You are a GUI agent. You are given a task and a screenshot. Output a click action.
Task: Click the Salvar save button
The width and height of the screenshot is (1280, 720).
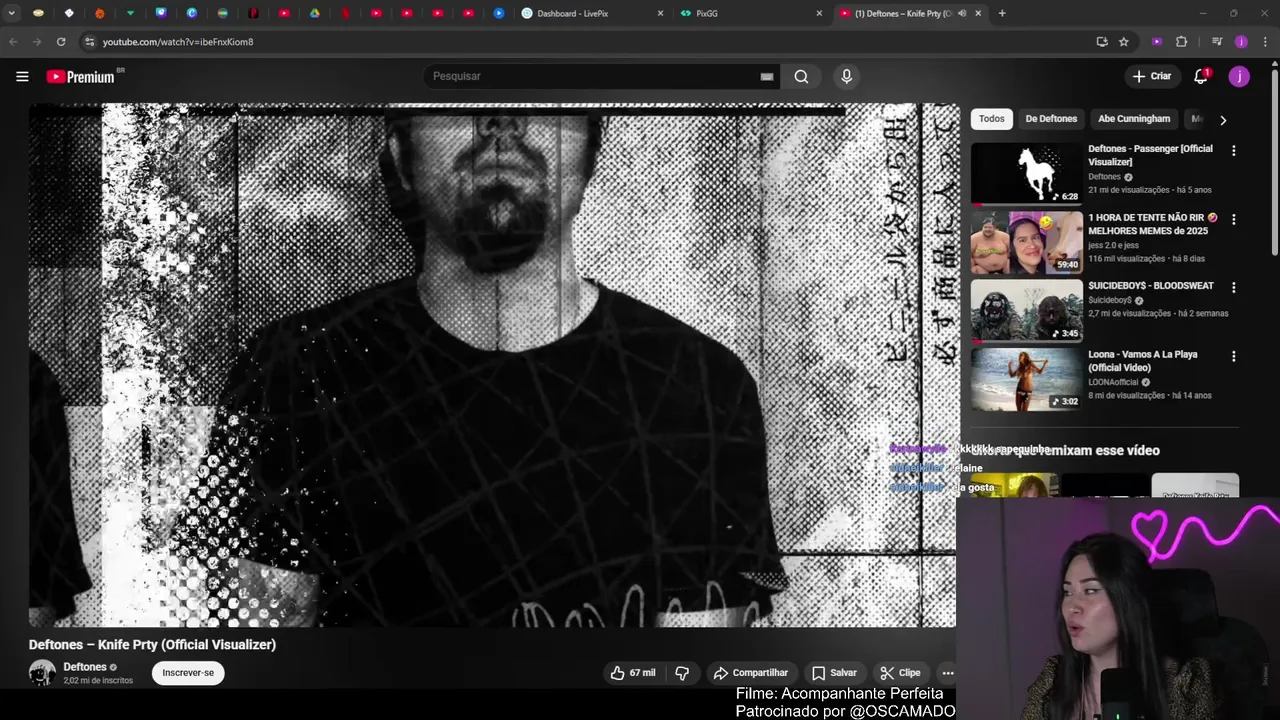coord(834,673)
